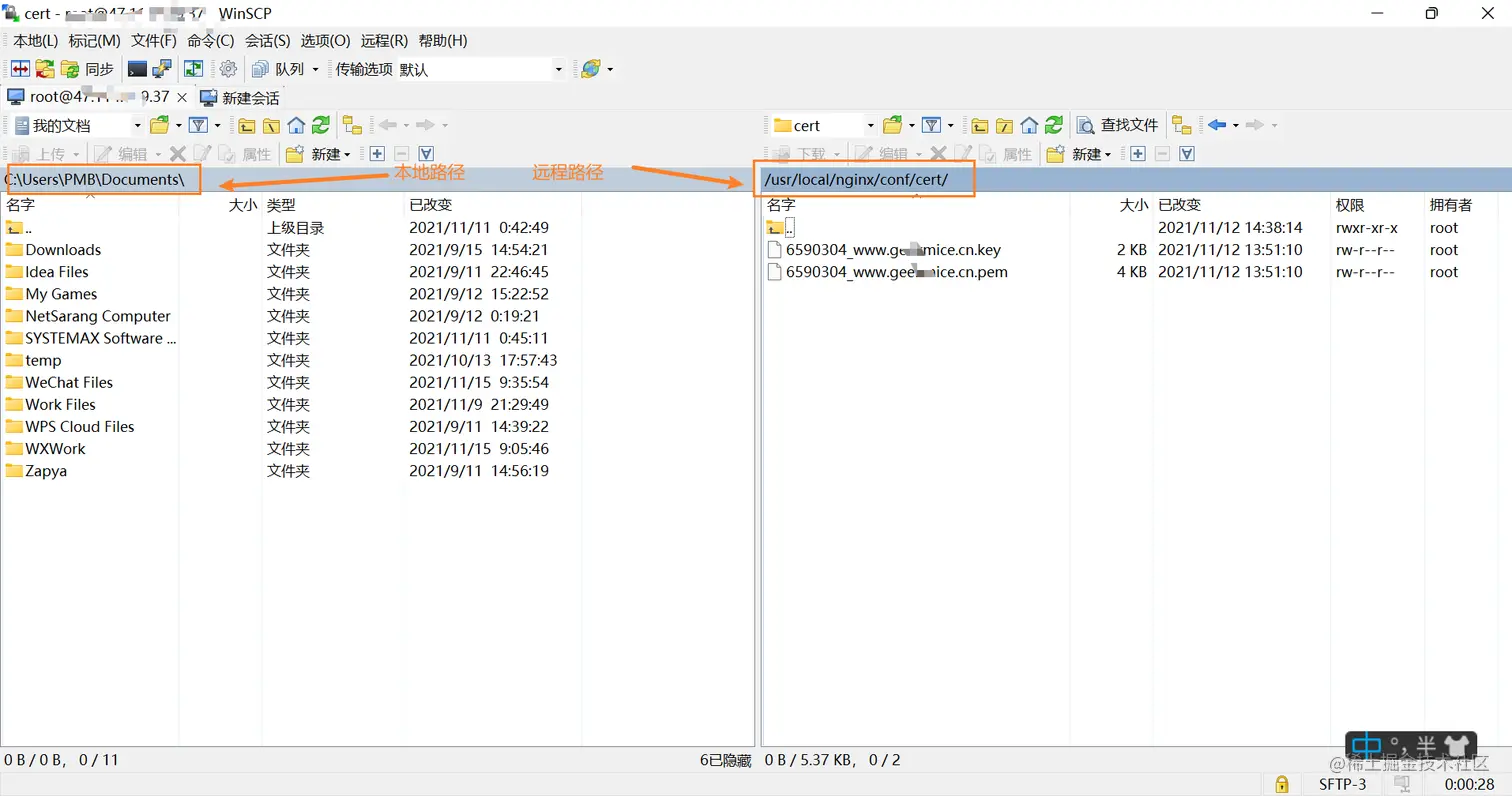
Task: Click the 查找文件 find files button
Action: [1118, 125]
